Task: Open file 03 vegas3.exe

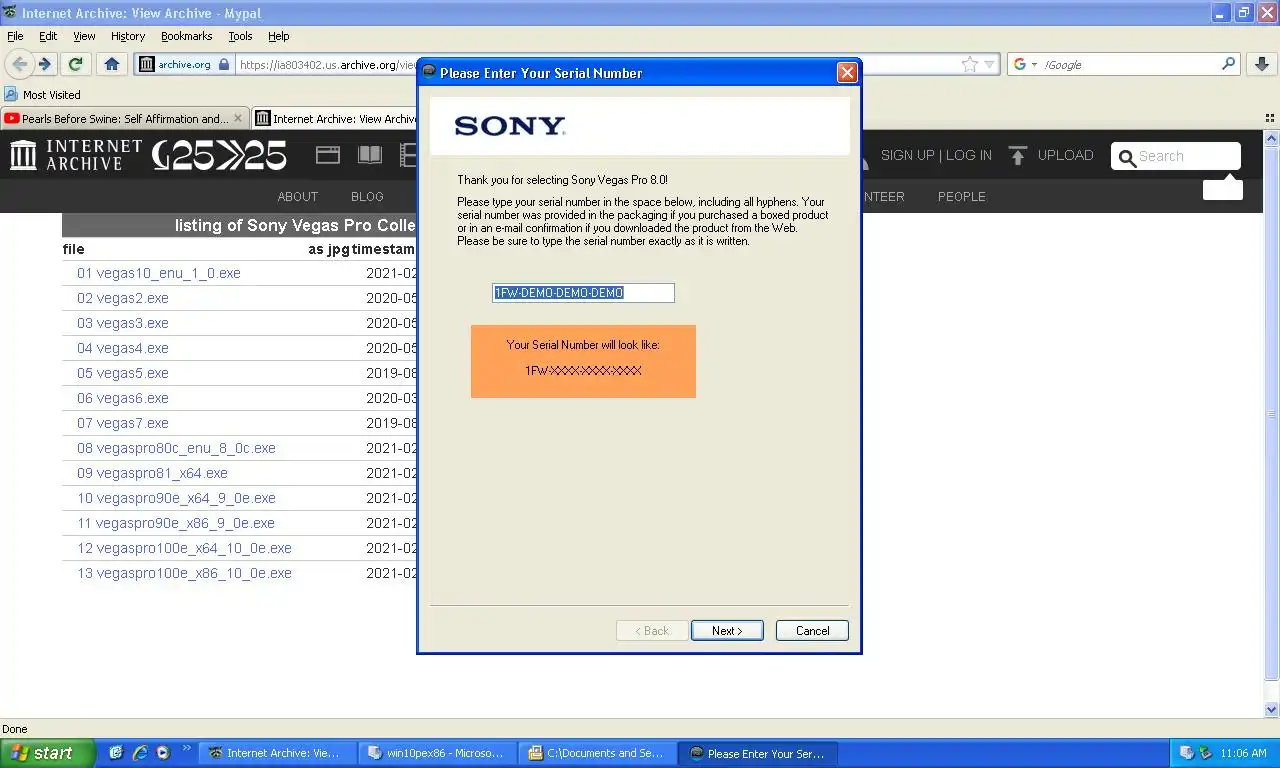Action: [x=123, y=323]
